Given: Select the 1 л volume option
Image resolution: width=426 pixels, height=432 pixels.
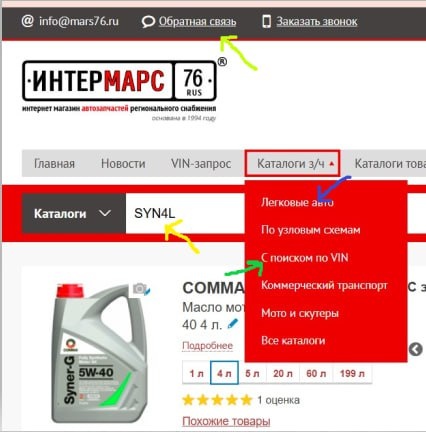Looking at the screenshot, I should click(196, 373).
